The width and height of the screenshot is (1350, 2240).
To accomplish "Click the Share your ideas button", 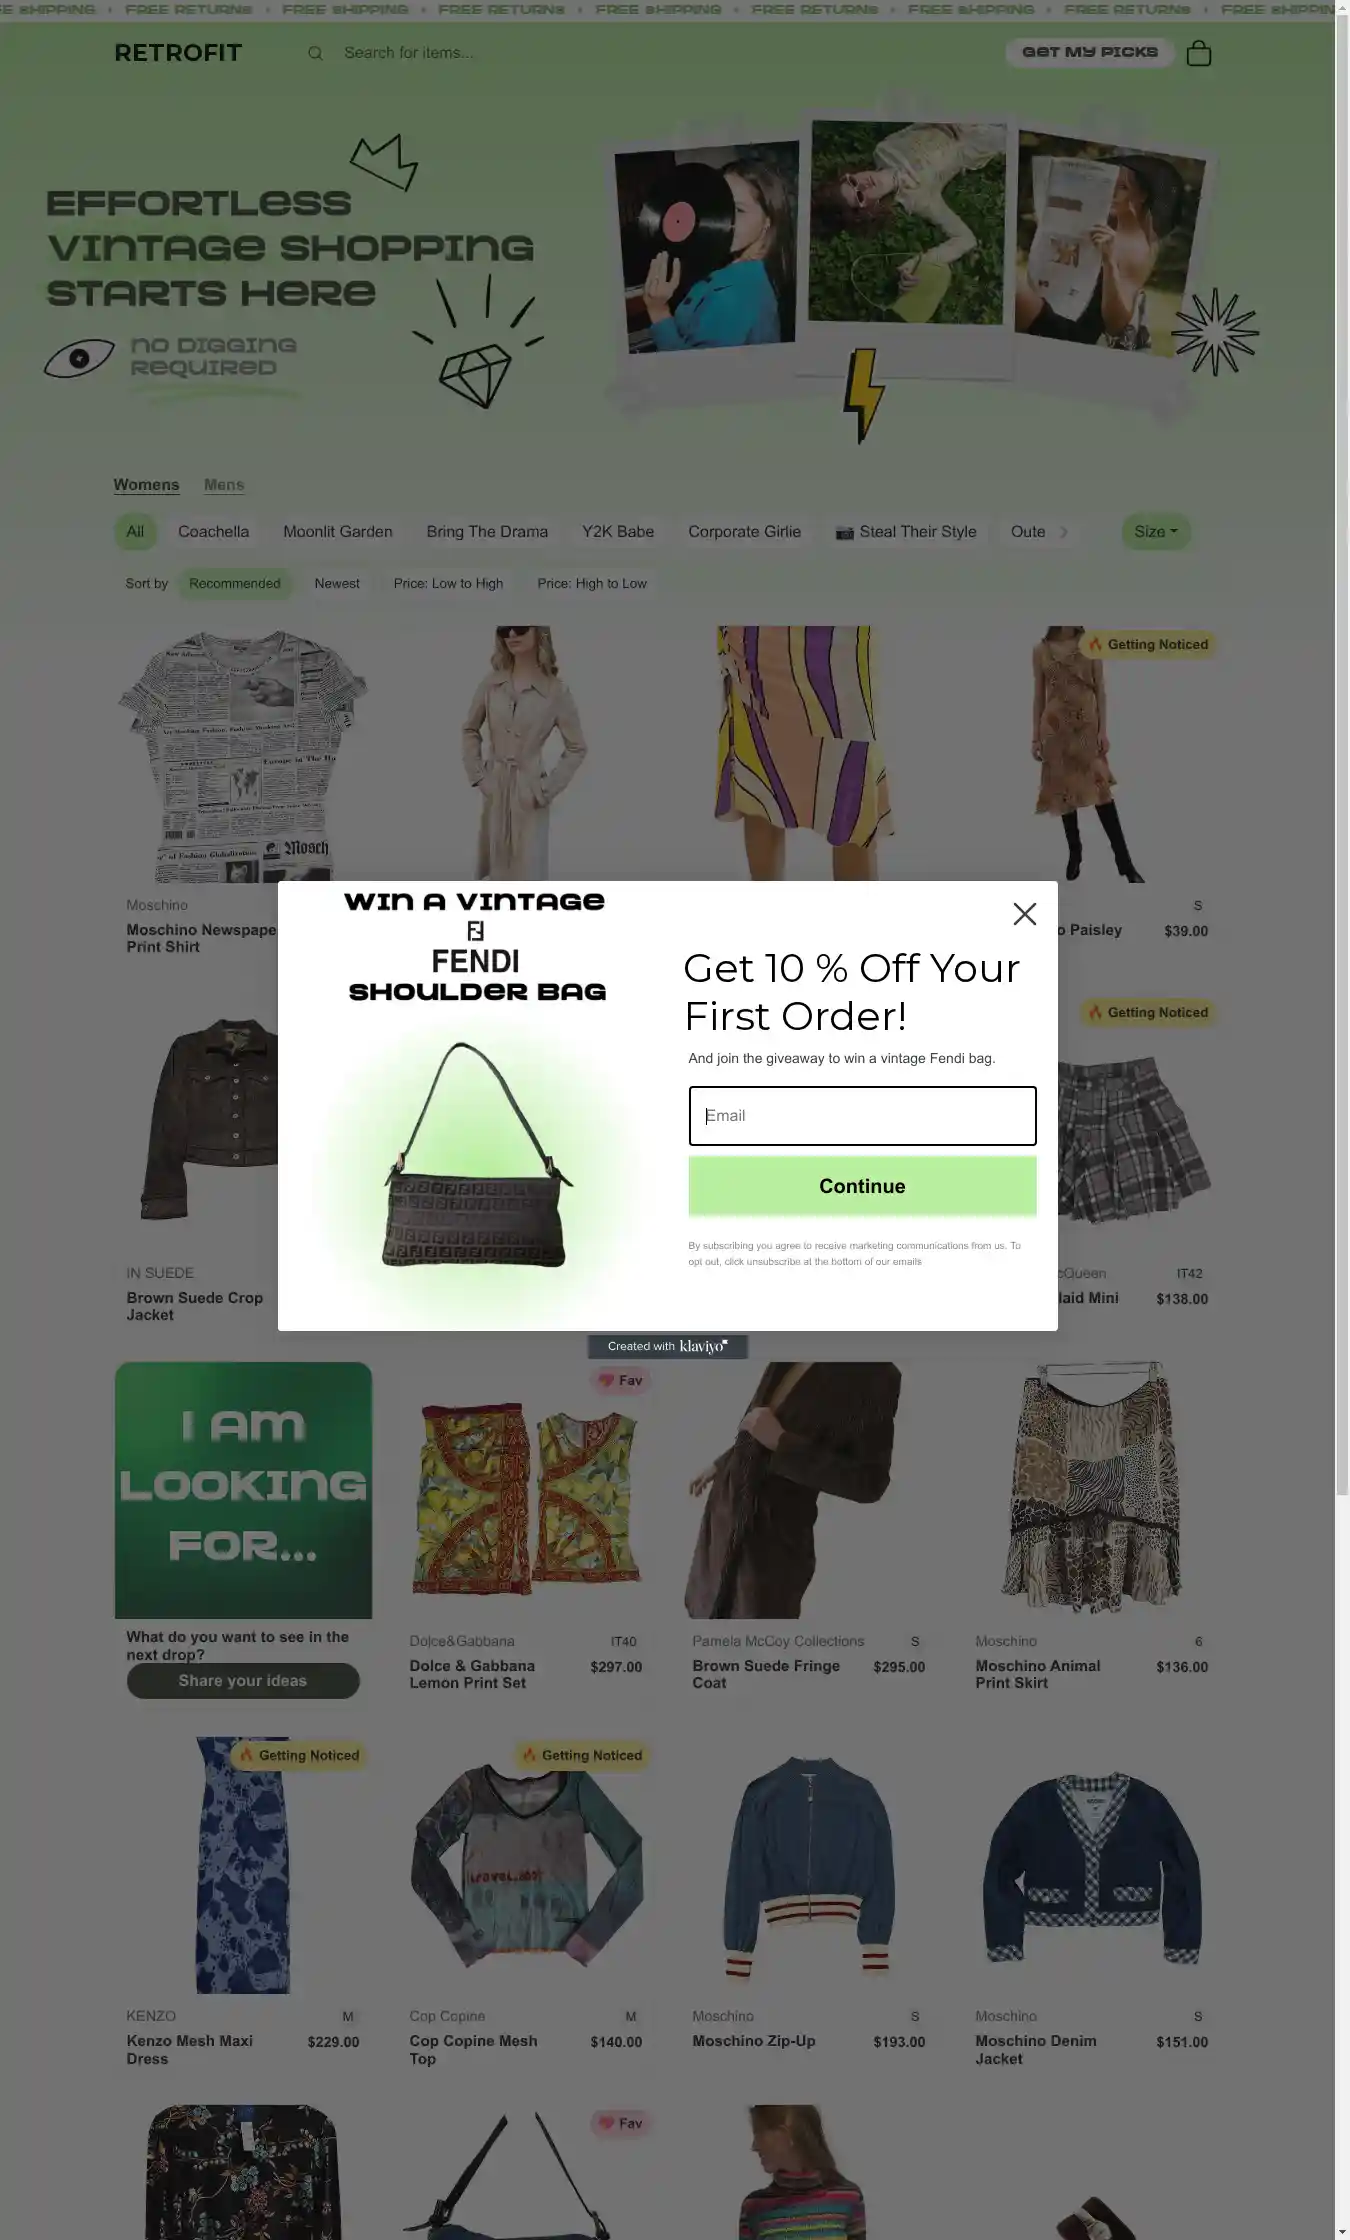I will (x=243, y=1681).
